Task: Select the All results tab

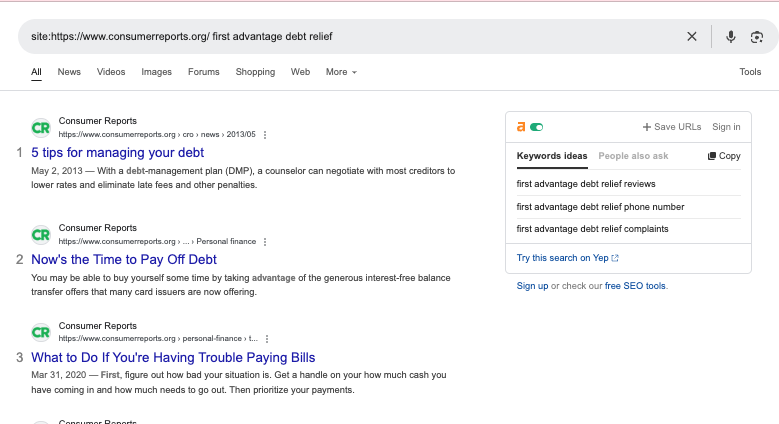Action: point(36,72)
